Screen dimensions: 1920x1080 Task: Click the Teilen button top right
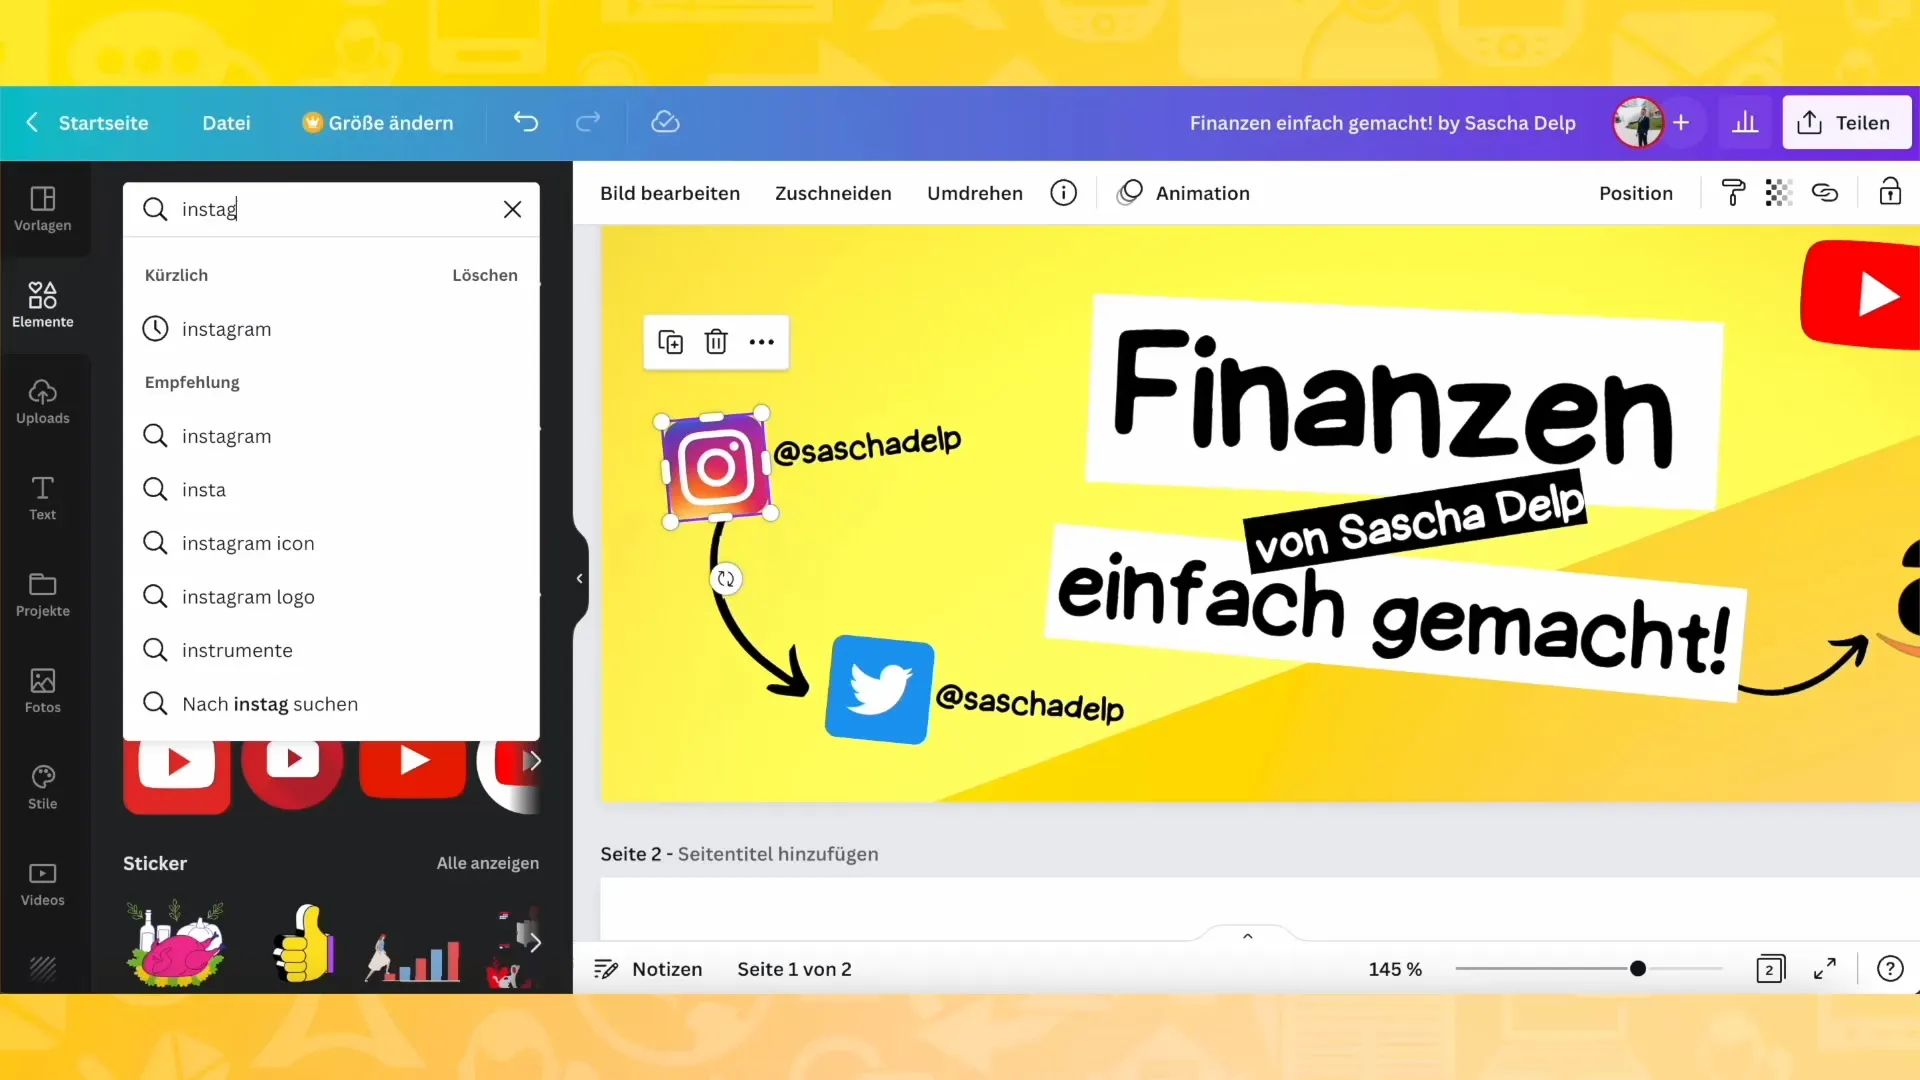click(x=1846, y=123)
